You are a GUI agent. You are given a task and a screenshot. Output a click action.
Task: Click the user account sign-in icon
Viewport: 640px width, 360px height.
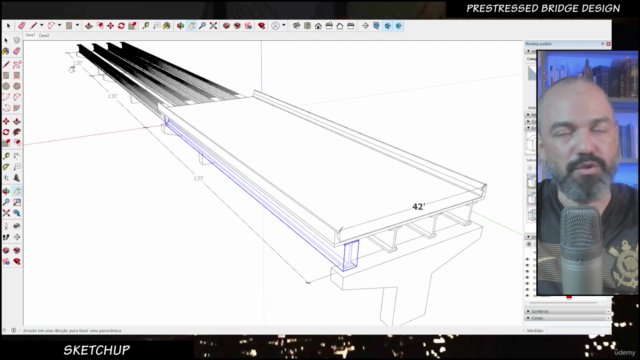(x=276, y=26)
